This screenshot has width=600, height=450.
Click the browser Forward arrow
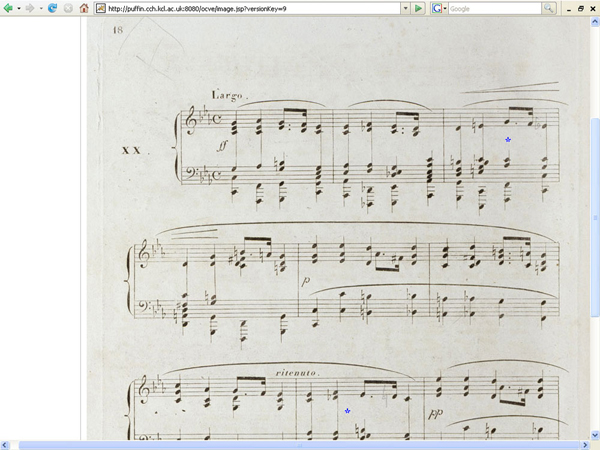point(28,8)
